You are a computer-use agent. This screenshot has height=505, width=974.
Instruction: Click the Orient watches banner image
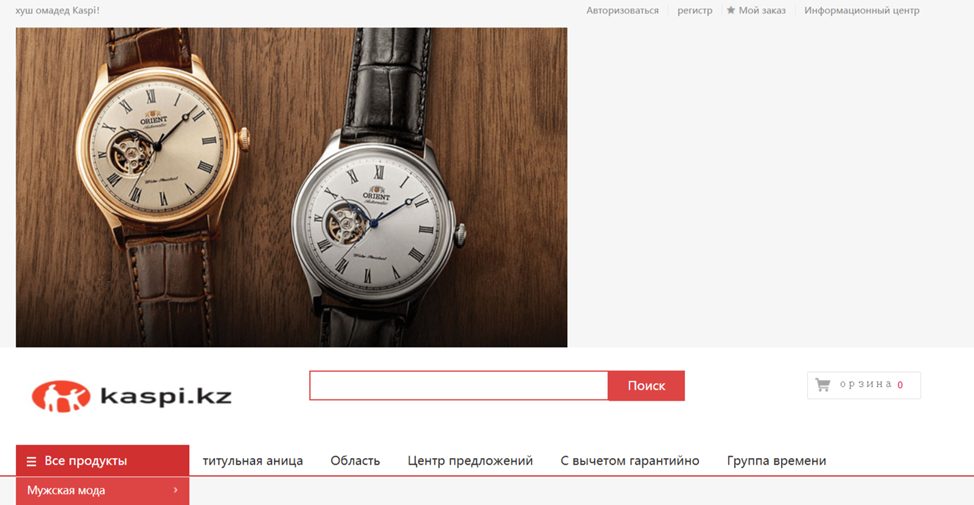click(291, 187)
